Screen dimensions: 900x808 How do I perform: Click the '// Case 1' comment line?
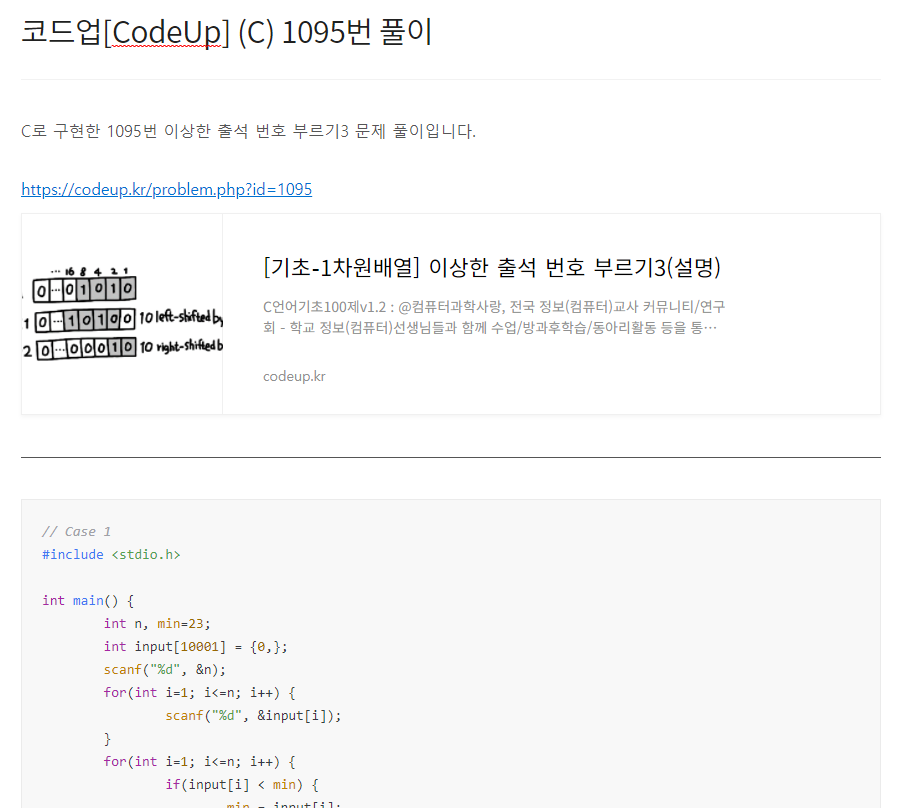click(x=76, y=531)
